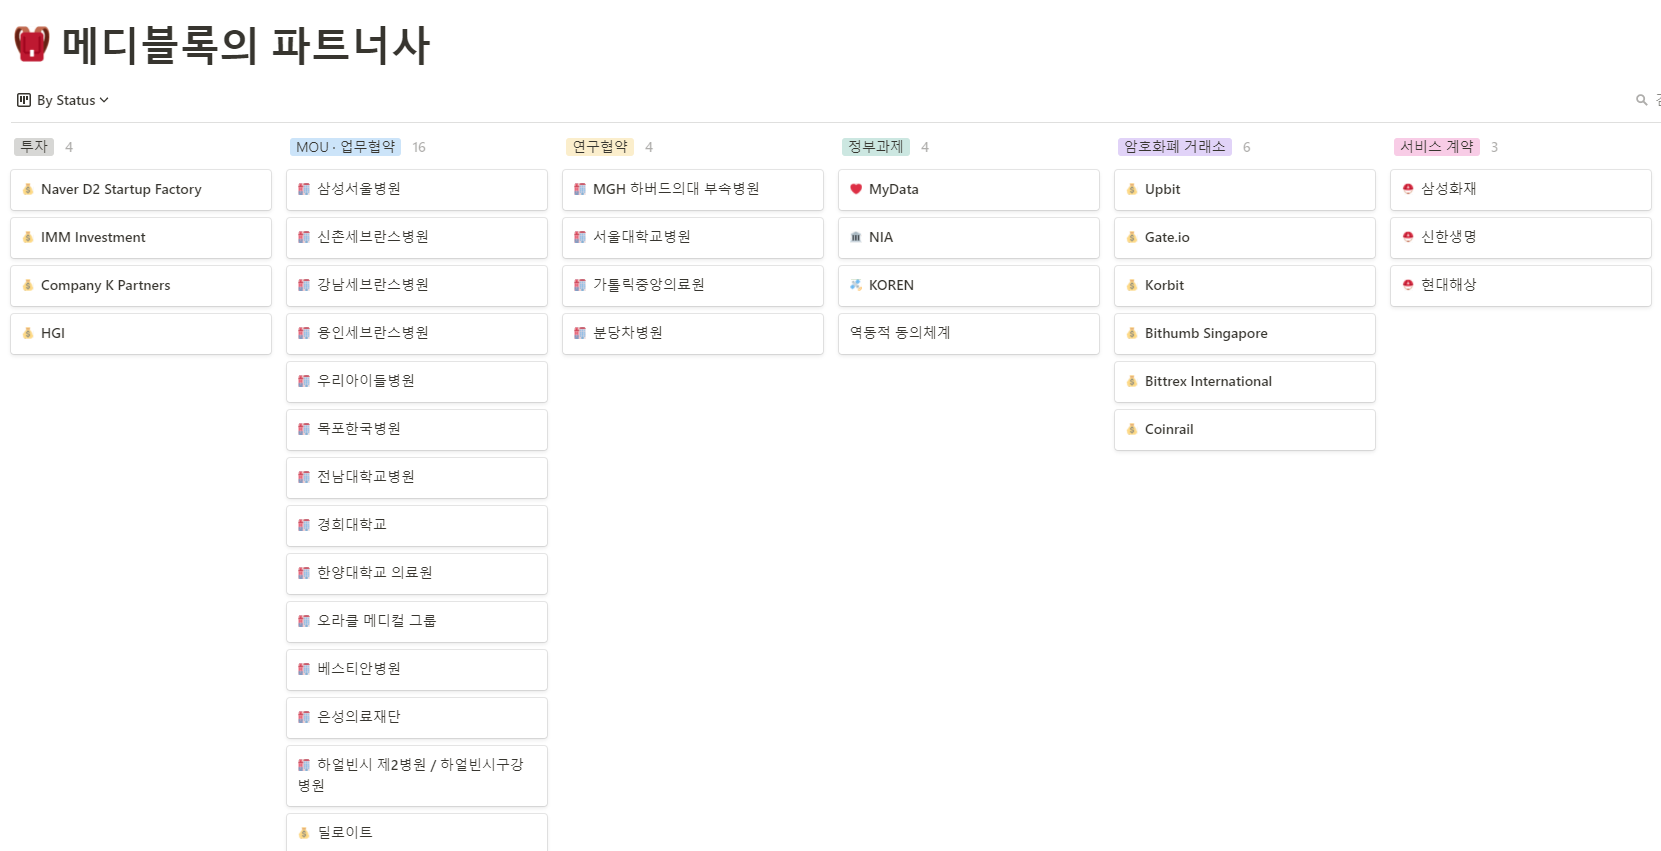Click the hospital icon on 우리아이들병원 card
Image resolution: width=1661 pixels, height=851 pixels.
[x=304, y=381]
